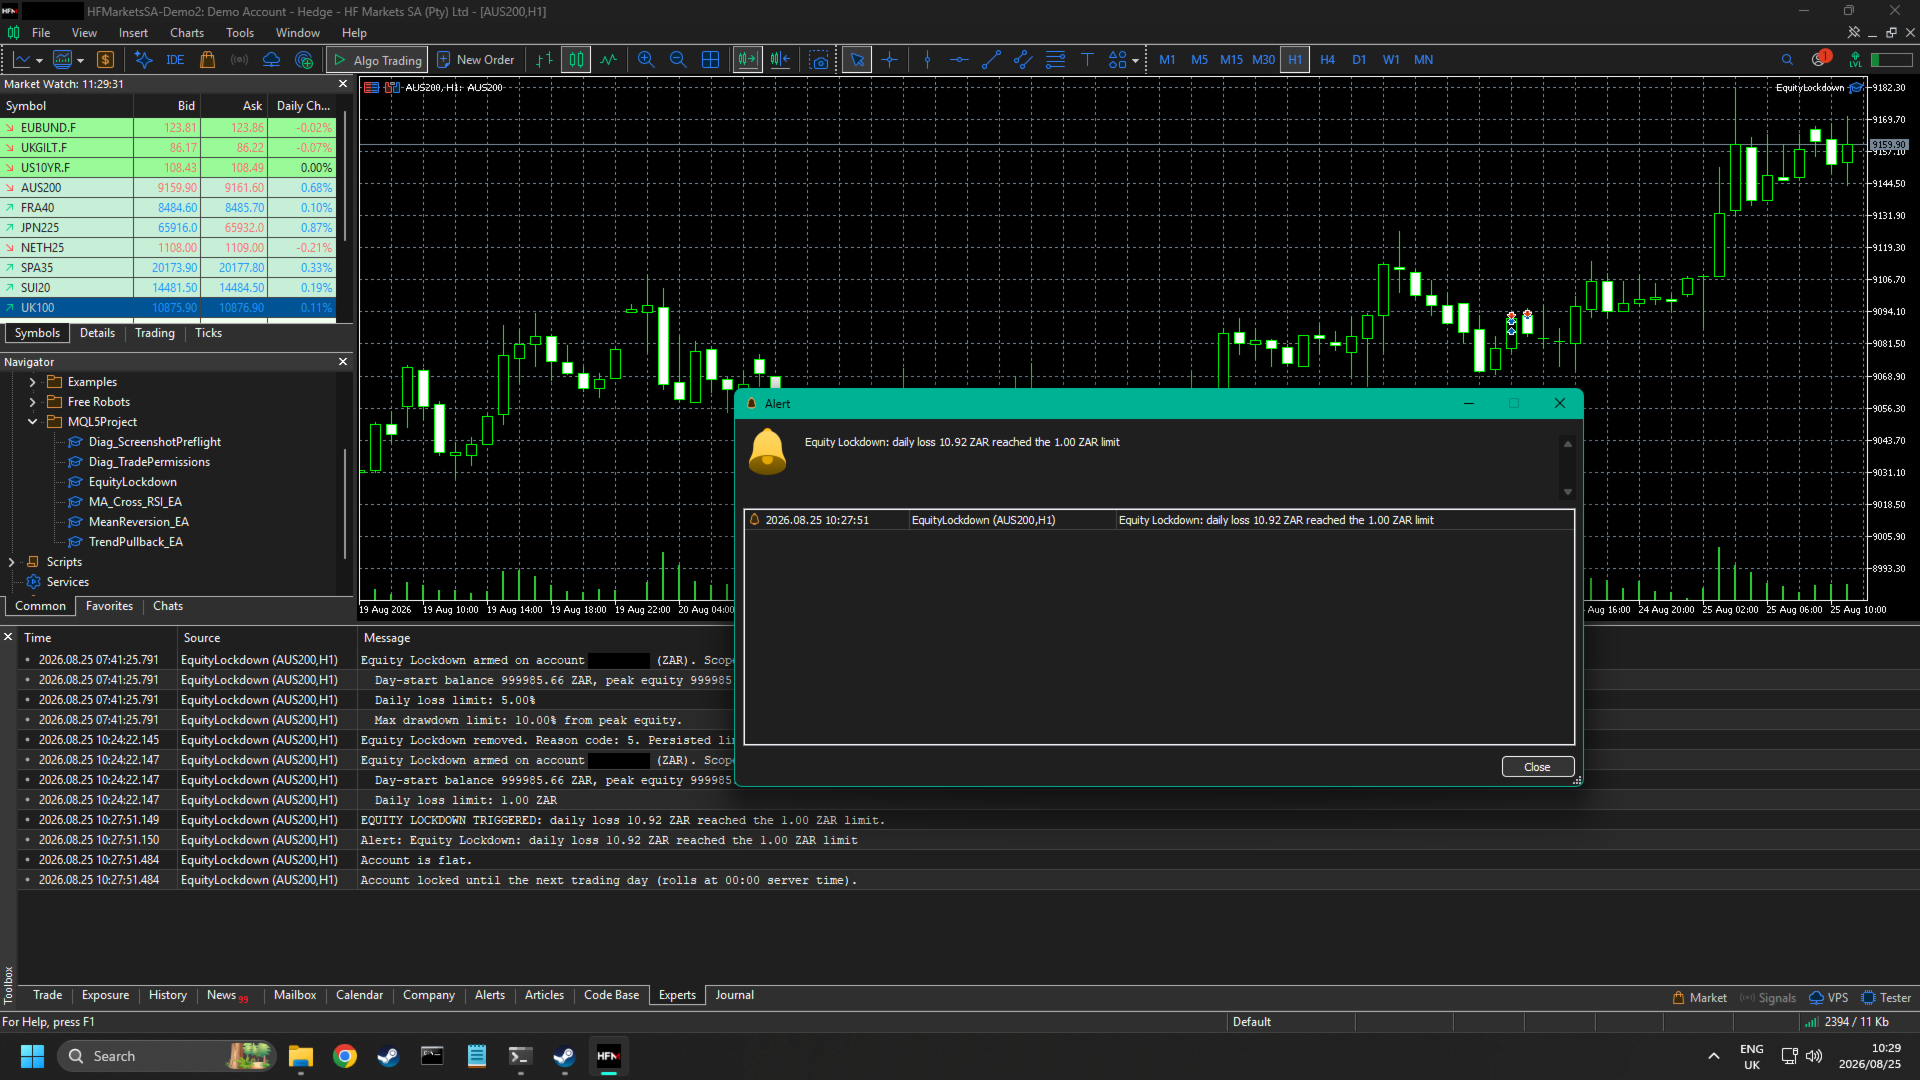Viewport: 1920px width, 1080px height.
Task: Click the zoom in magnifier icon
Action: (646, 60)
